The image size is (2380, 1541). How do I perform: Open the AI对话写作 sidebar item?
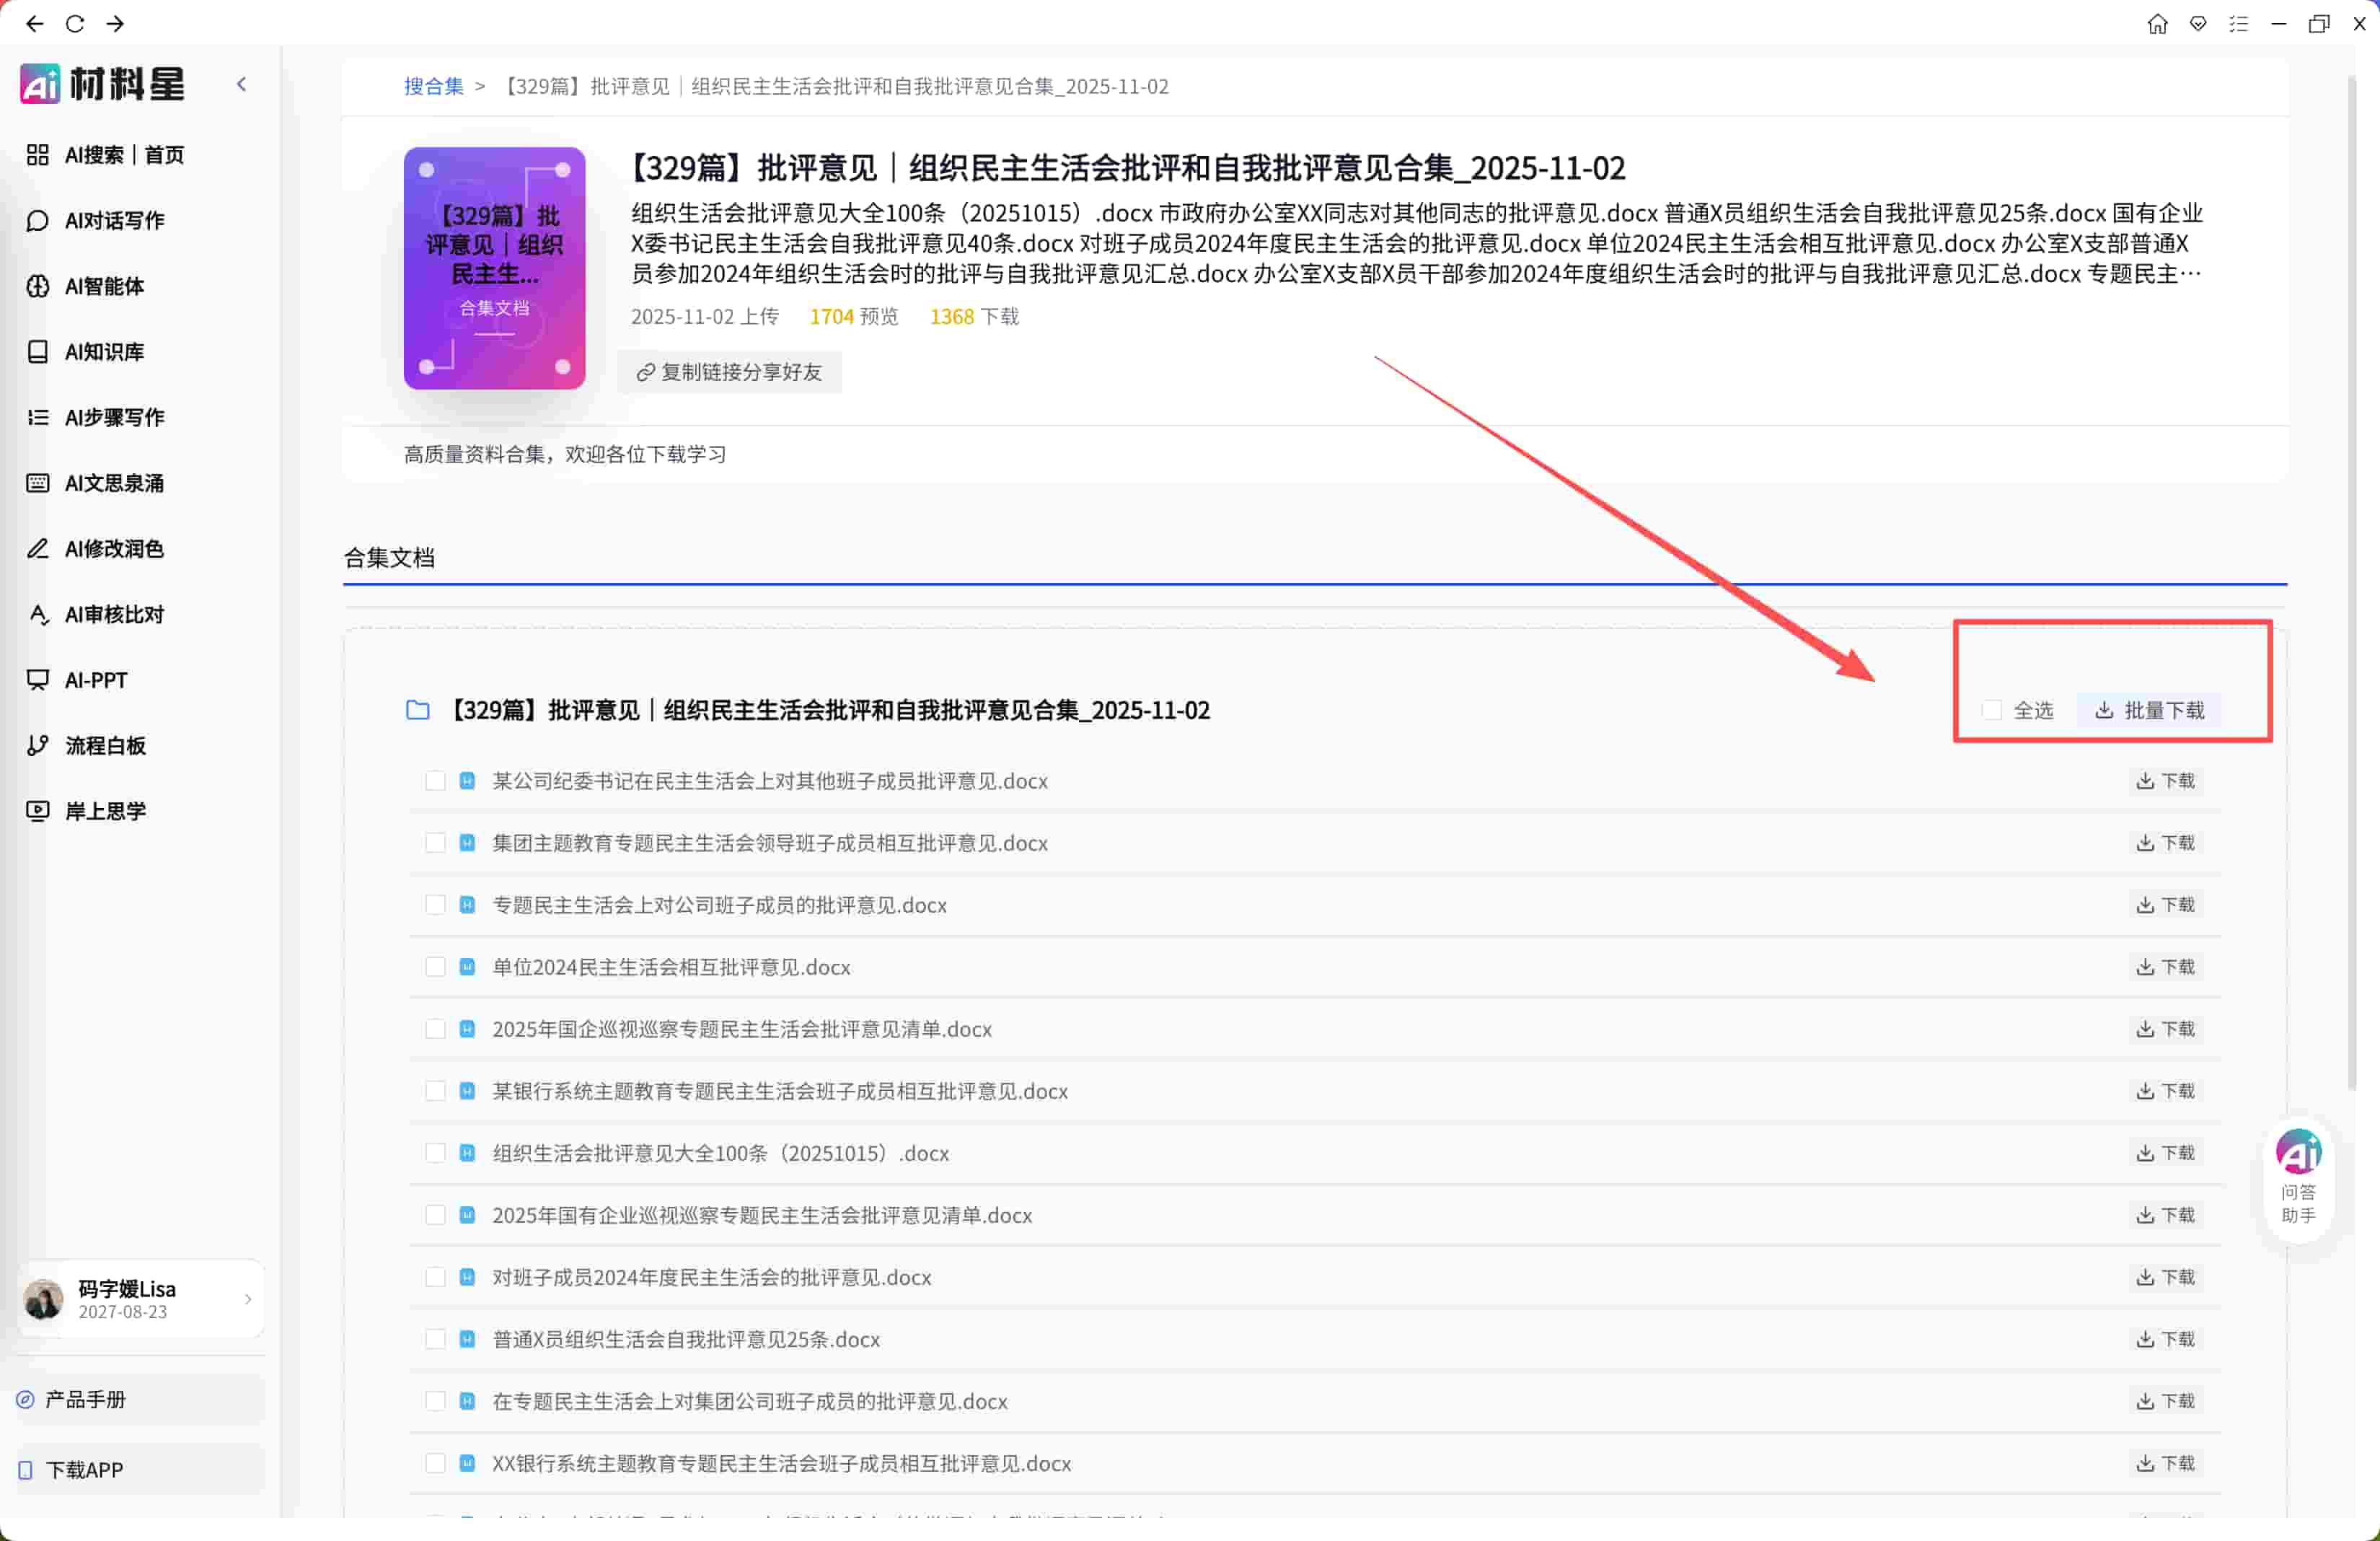click(113, 220)
